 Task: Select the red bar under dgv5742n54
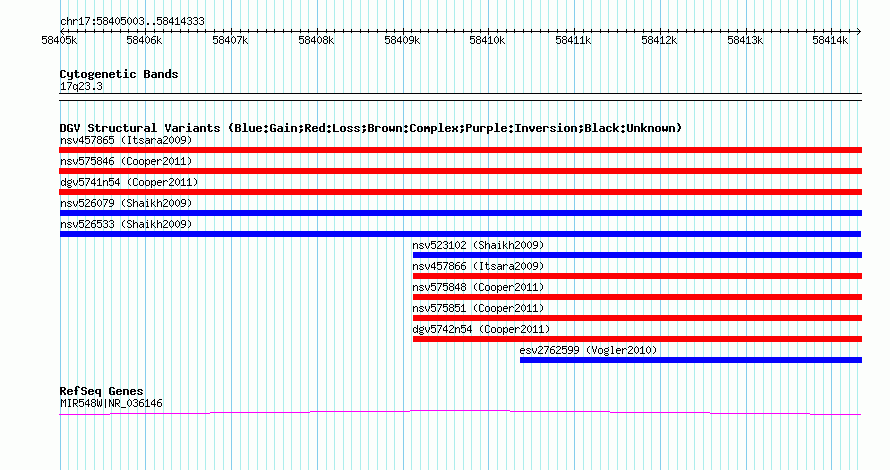click(x=637, y=339)
